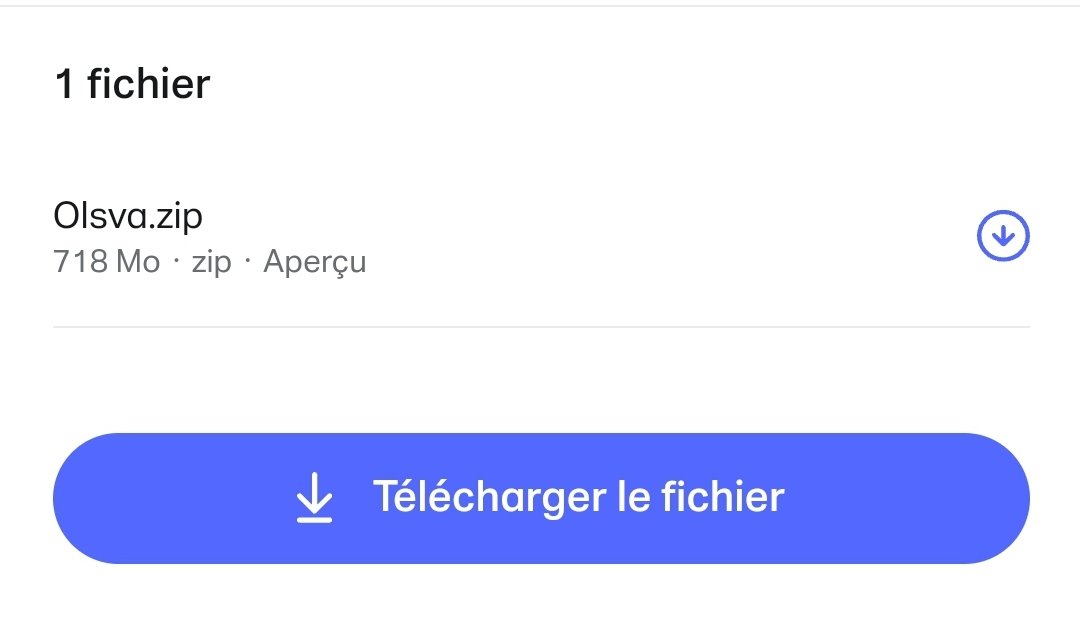Start download with the blue Télécharger button
Image resolution: width=1080 pixels, height=626 pixels.
(541, 498)
